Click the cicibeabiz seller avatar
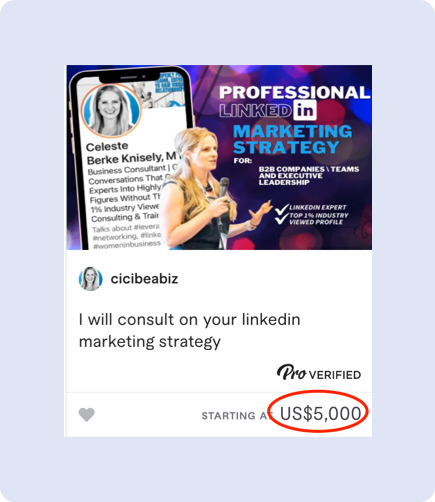The image size is (435, 502). 90,279
